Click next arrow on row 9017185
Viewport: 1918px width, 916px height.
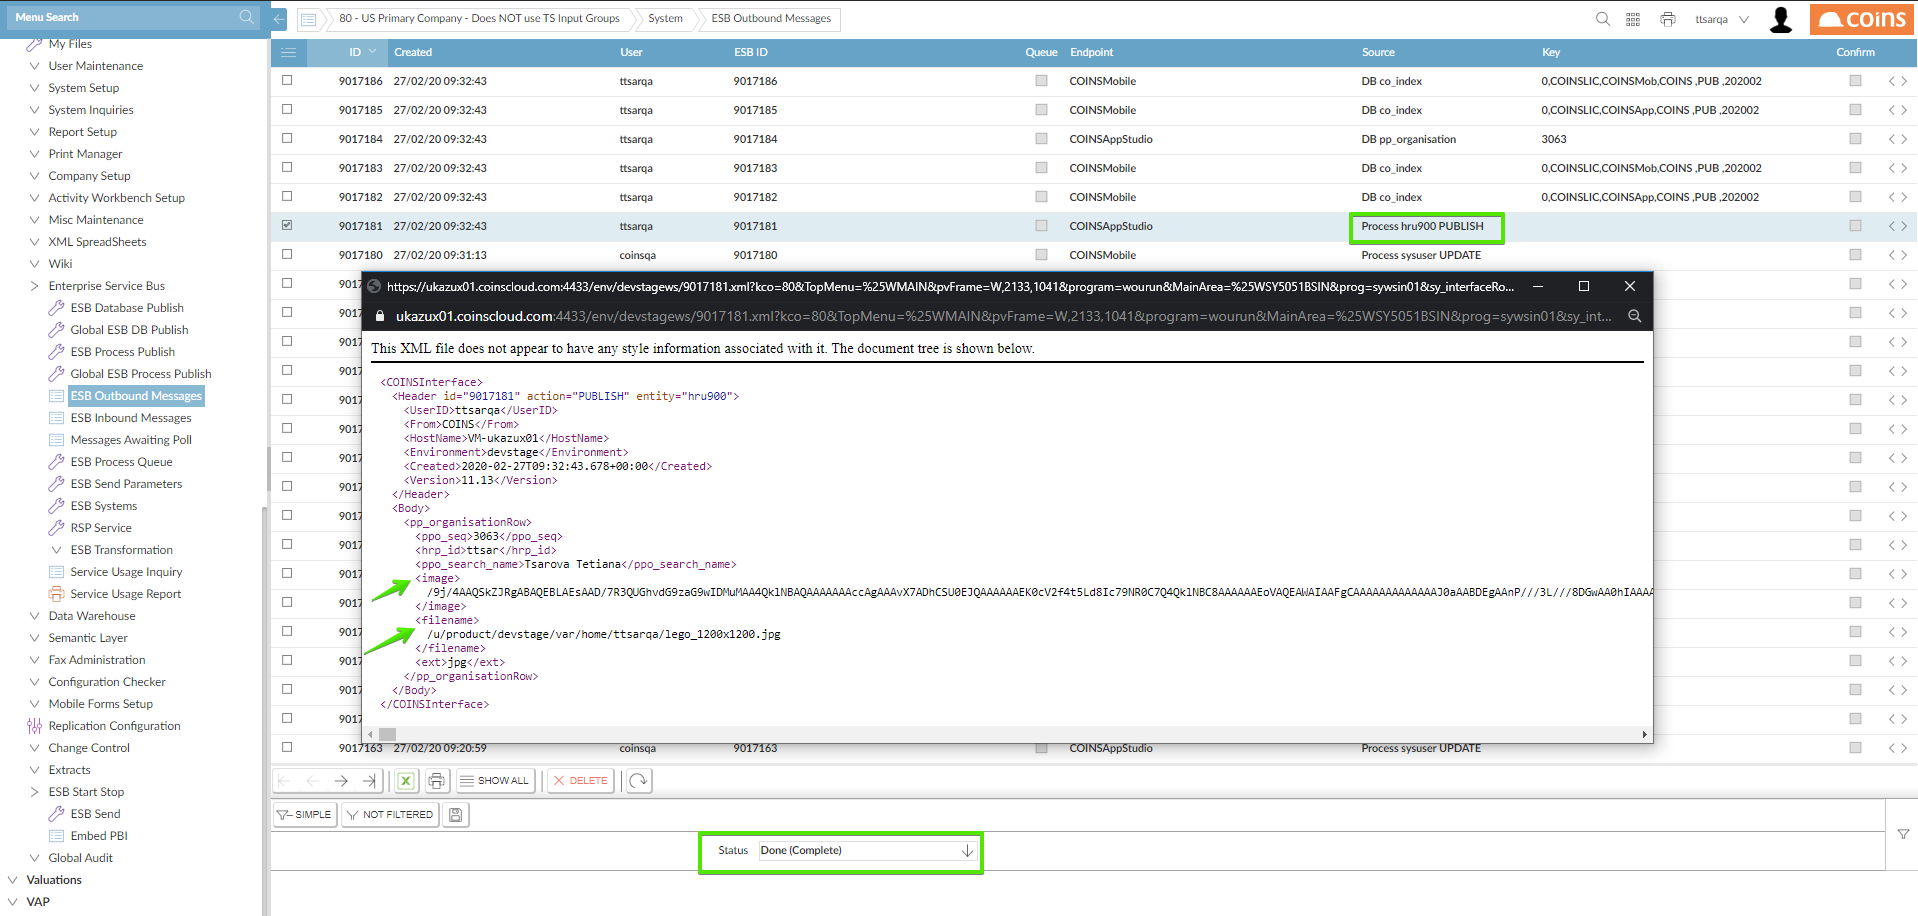1904,110
